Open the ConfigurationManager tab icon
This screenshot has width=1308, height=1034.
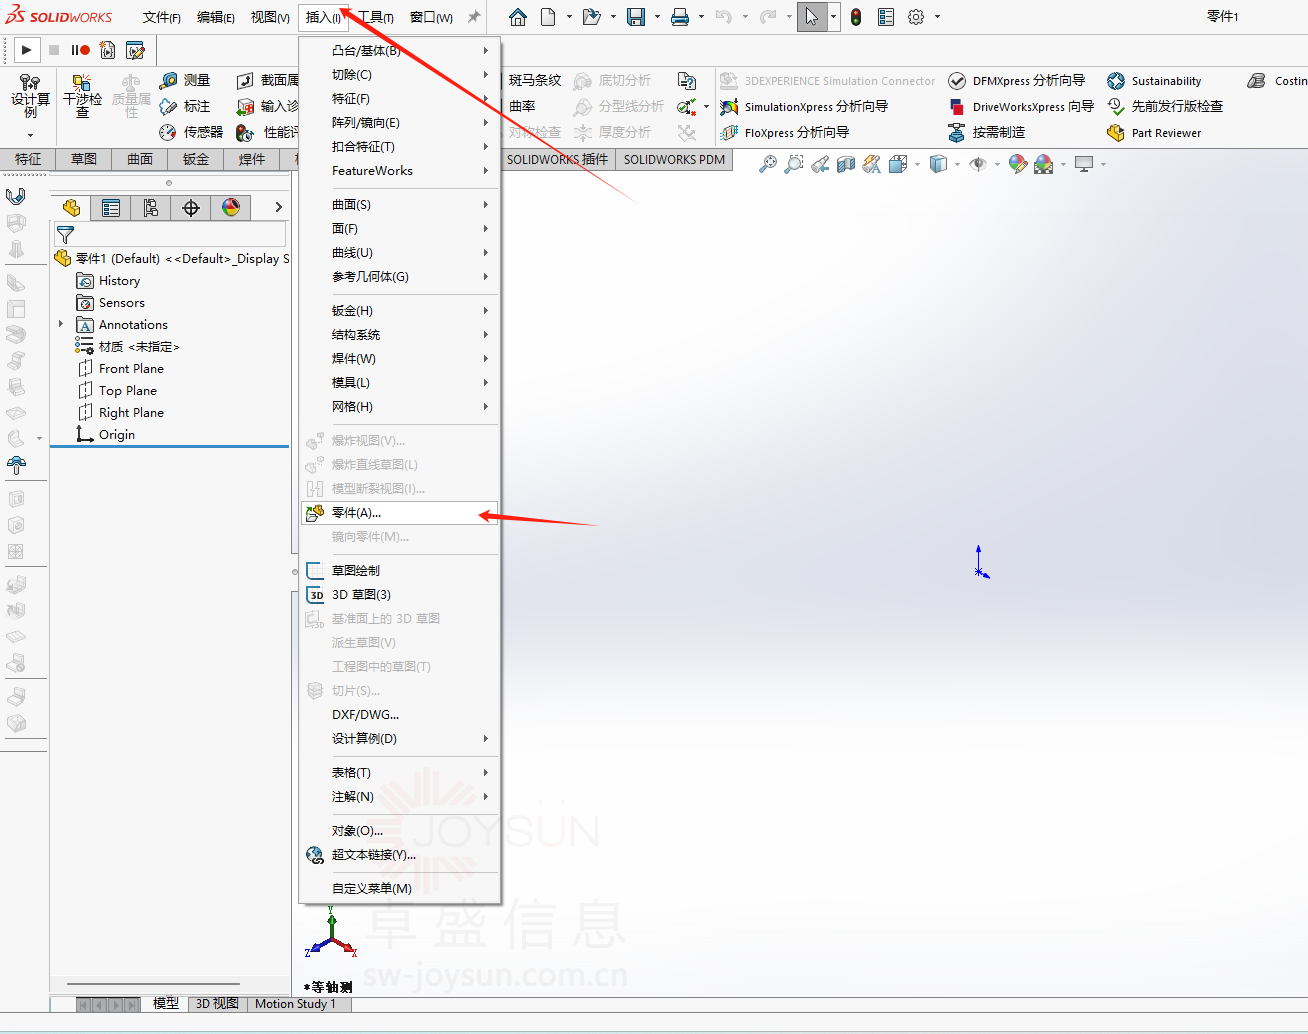[x=151, y=208]
